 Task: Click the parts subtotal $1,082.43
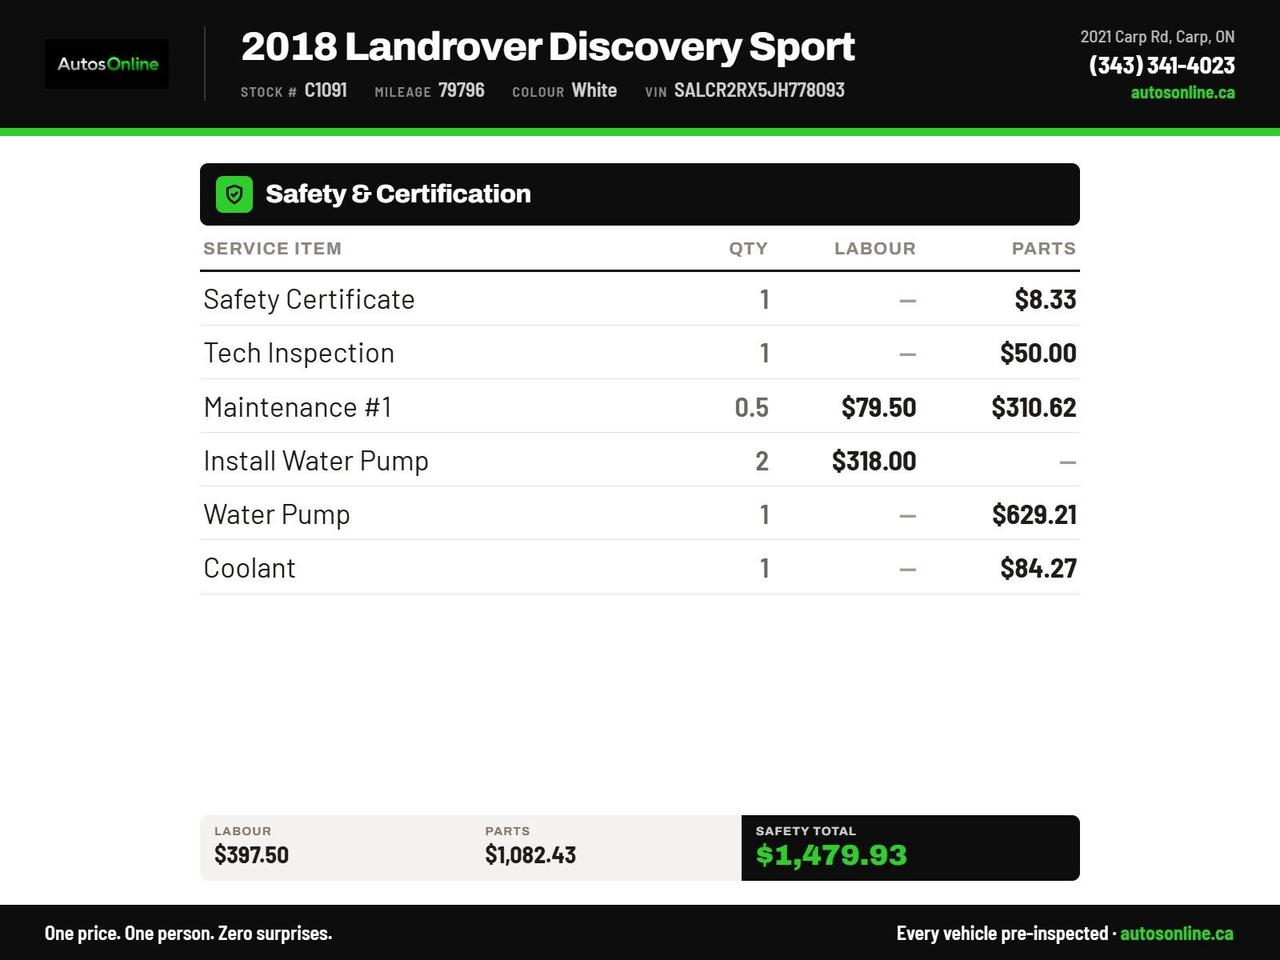point(530,855)
